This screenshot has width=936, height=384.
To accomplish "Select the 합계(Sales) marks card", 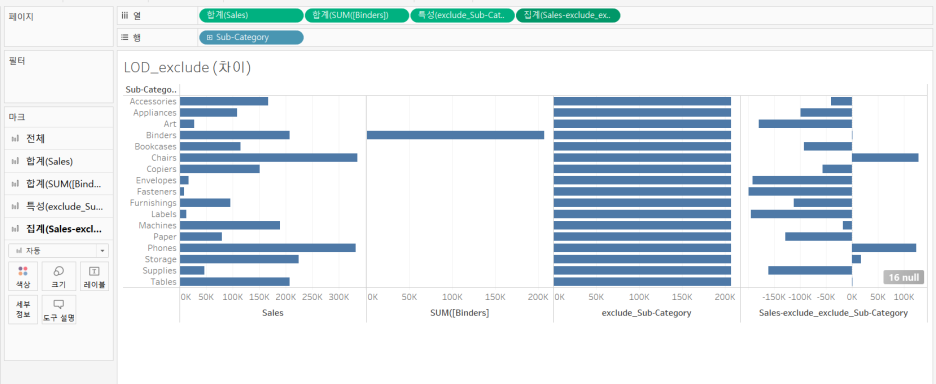I will pyautogui.click(x=58, y=161).
